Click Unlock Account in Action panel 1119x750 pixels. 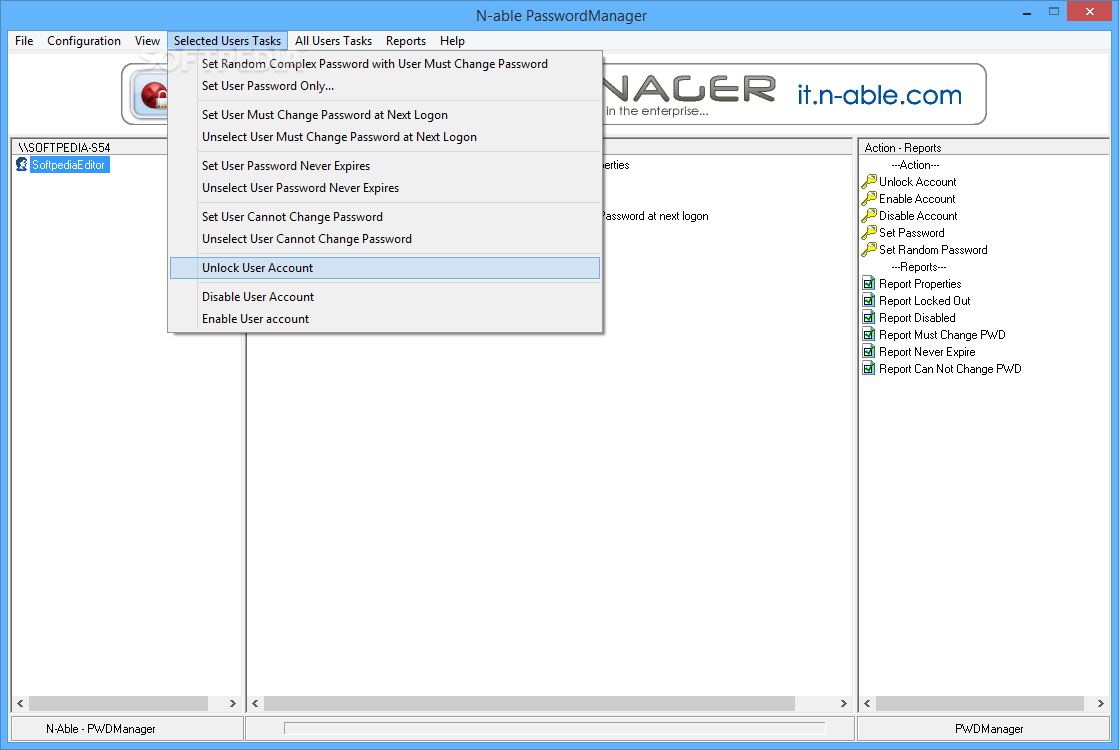(x=917, y=182)
